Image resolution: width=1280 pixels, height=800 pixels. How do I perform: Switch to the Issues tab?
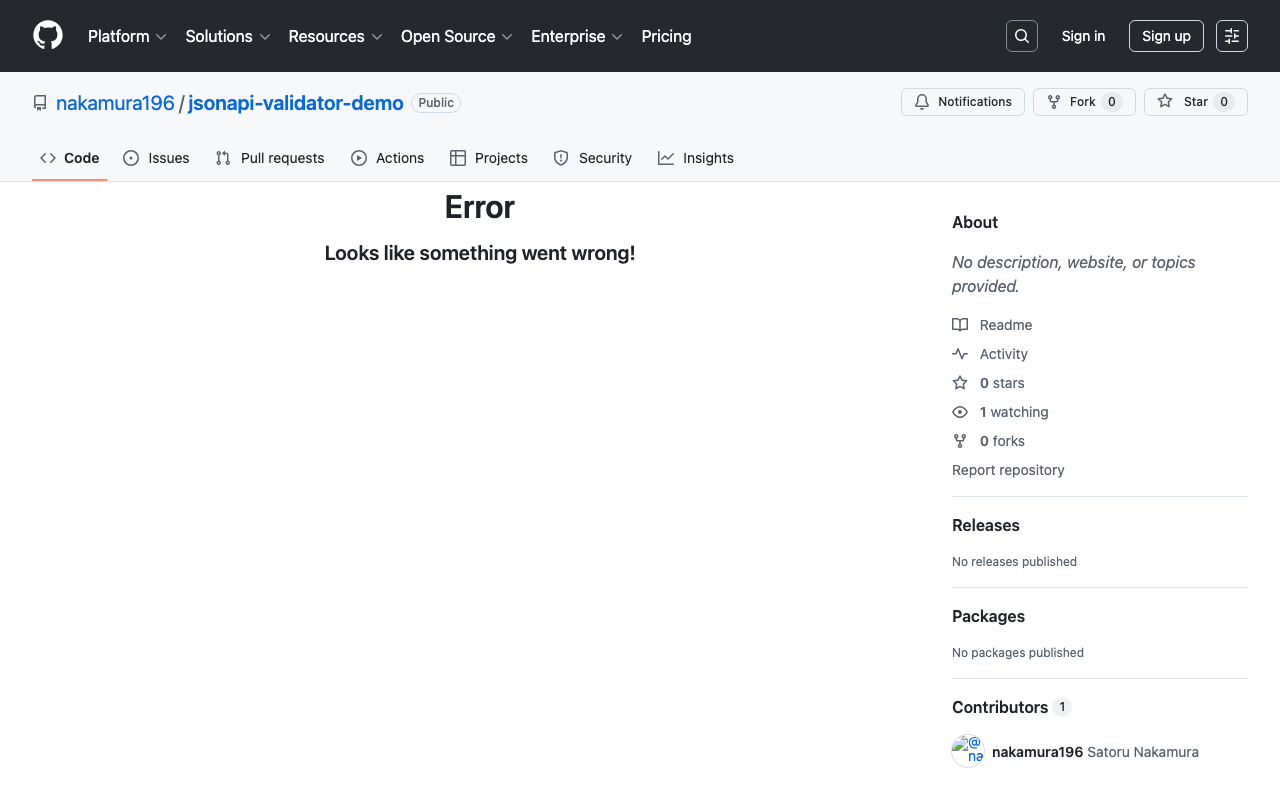coord(156,158)
